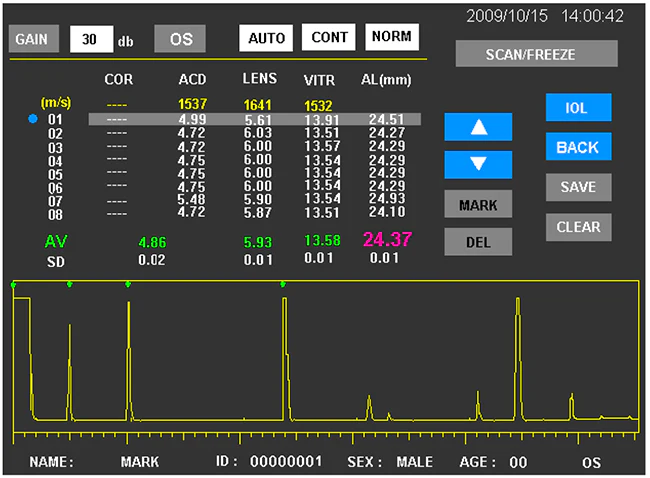
Task: Click the DEL button
Action: [x=478, y=242]
